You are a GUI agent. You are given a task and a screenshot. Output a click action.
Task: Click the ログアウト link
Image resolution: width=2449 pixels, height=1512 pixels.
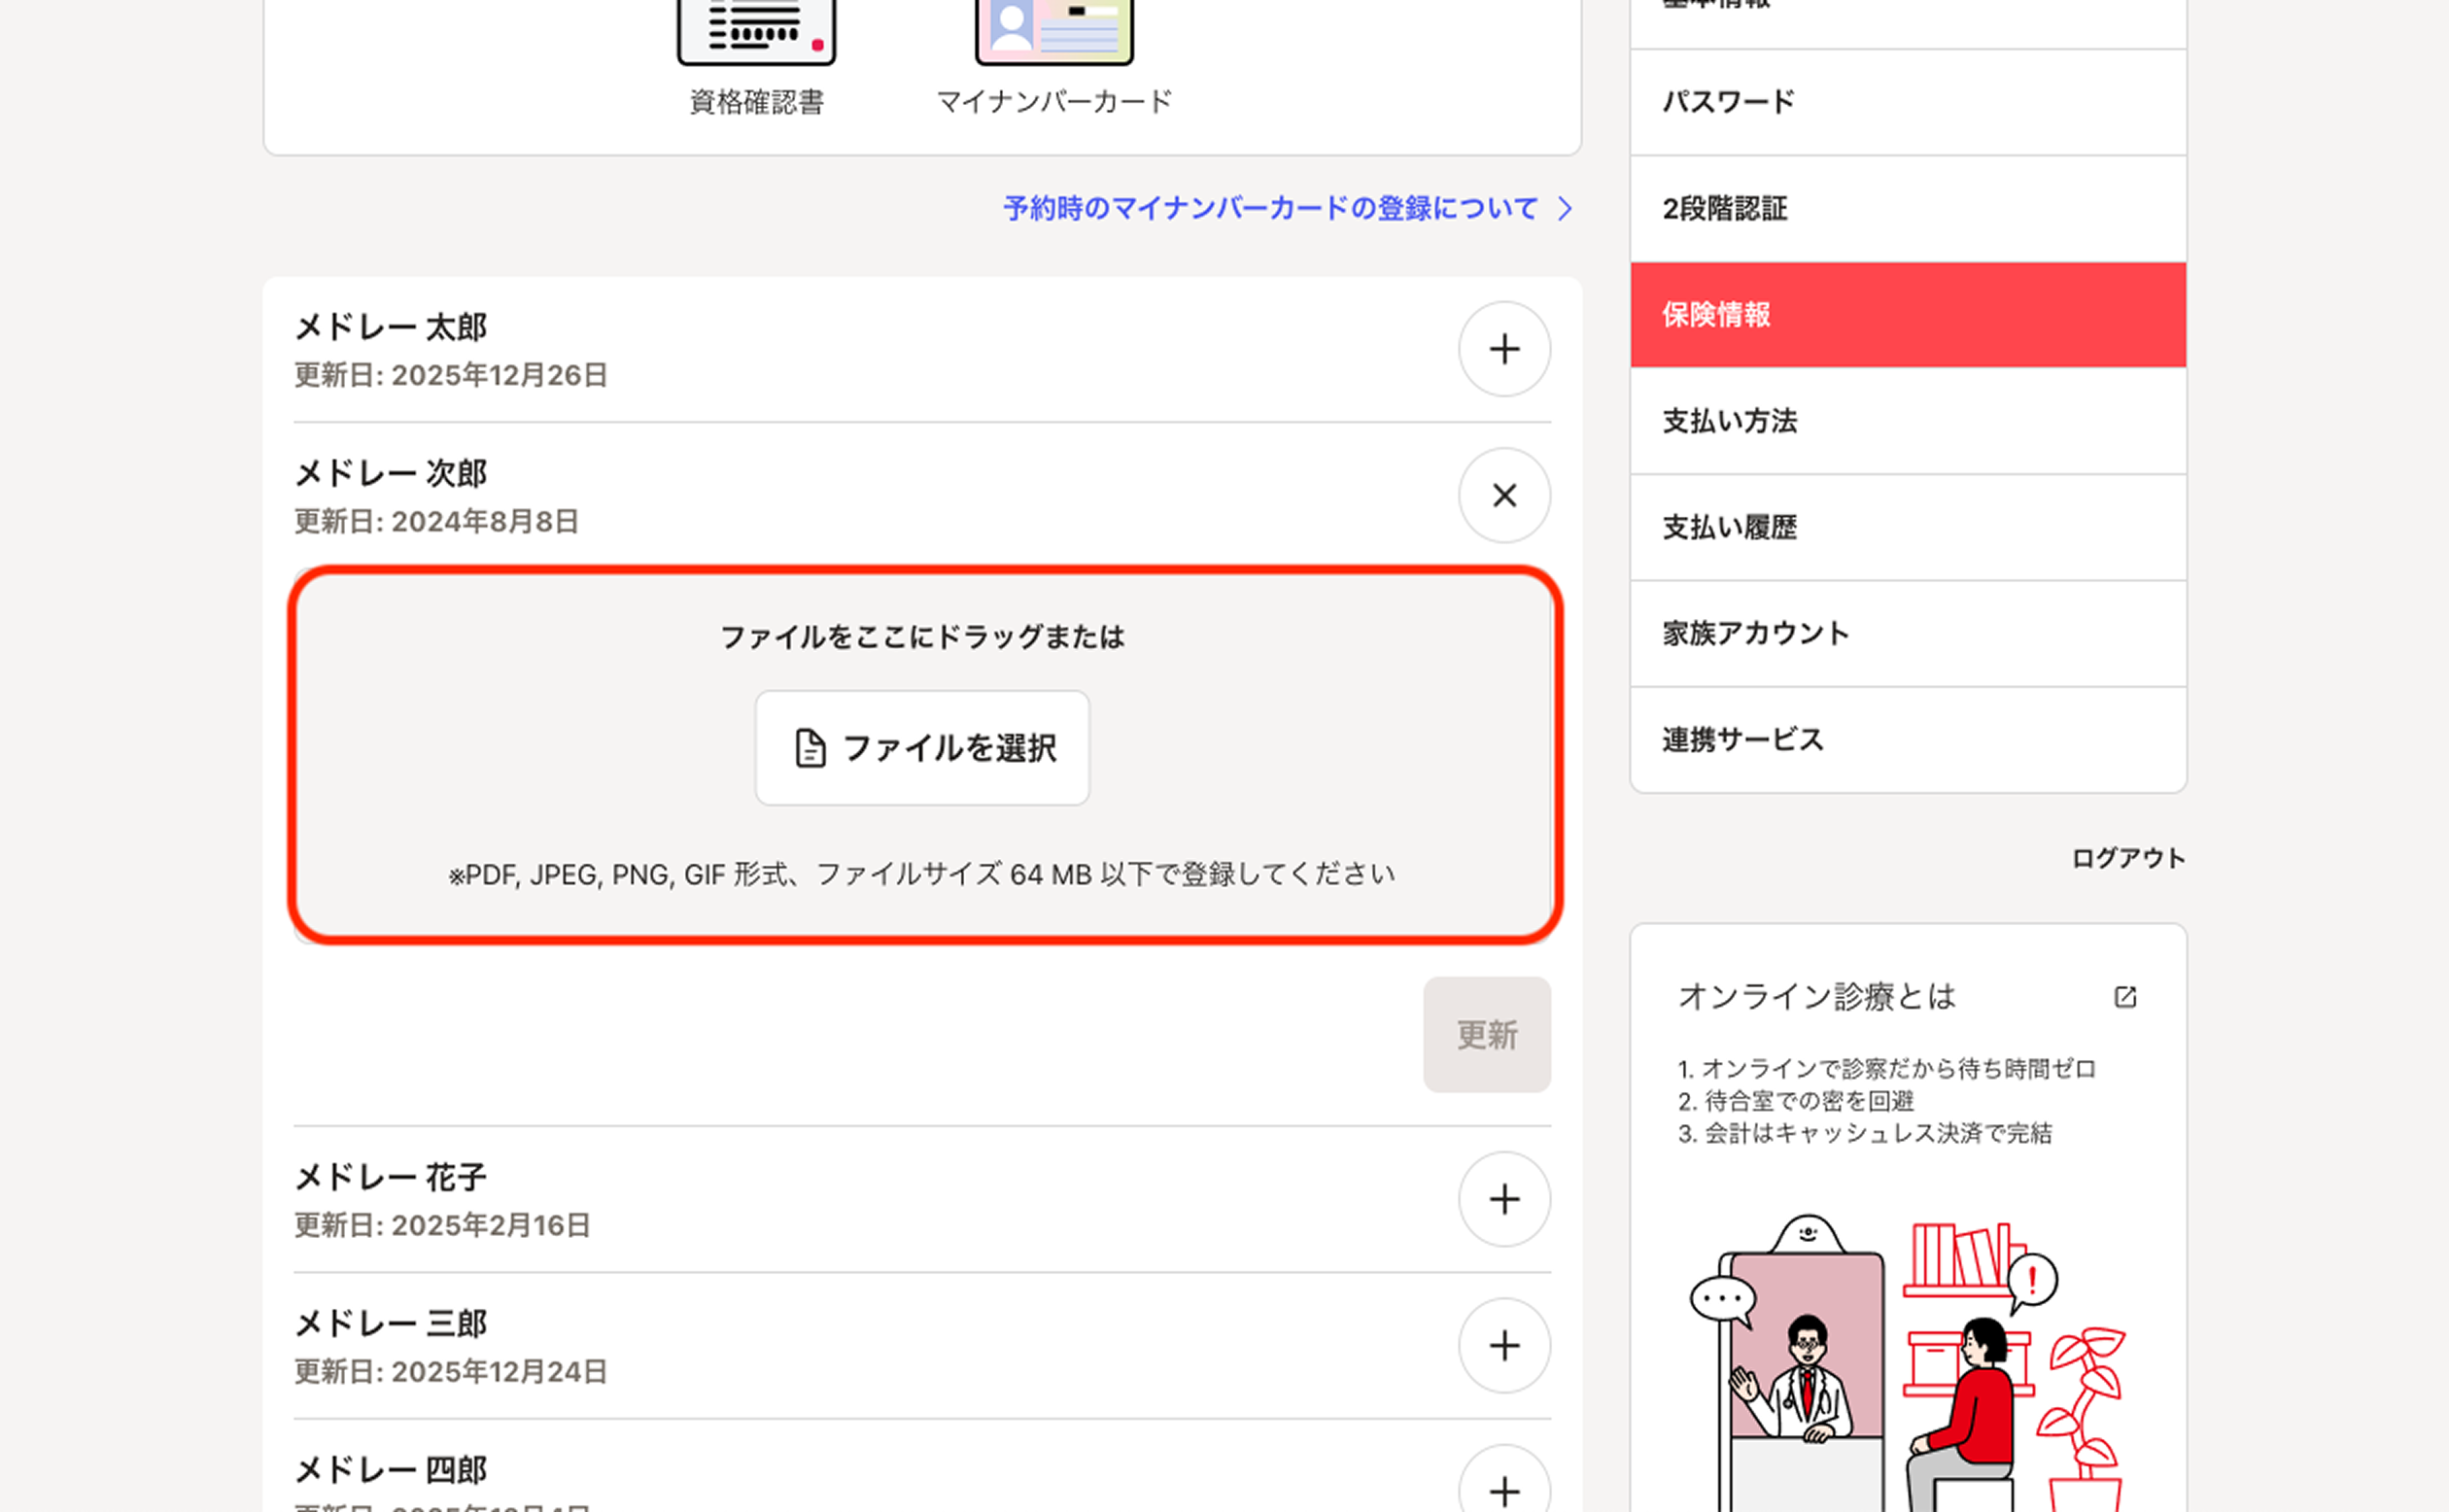coord(2127,858)
